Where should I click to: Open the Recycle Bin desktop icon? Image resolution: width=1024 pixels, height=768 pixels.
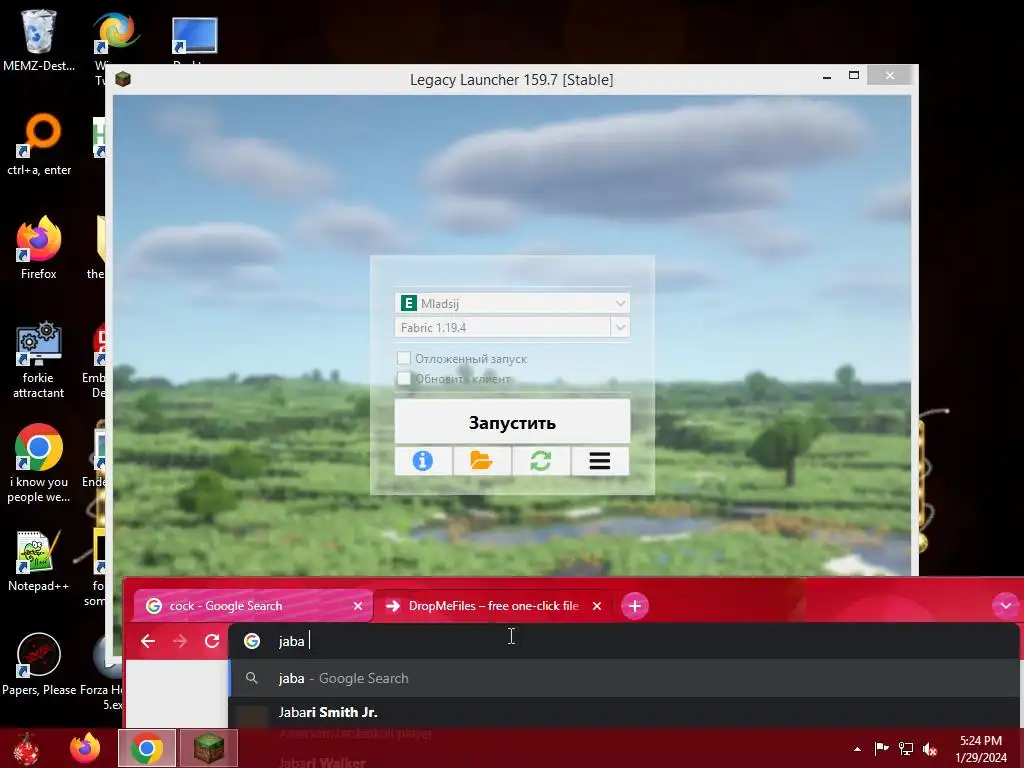click(x=39, y=39)
